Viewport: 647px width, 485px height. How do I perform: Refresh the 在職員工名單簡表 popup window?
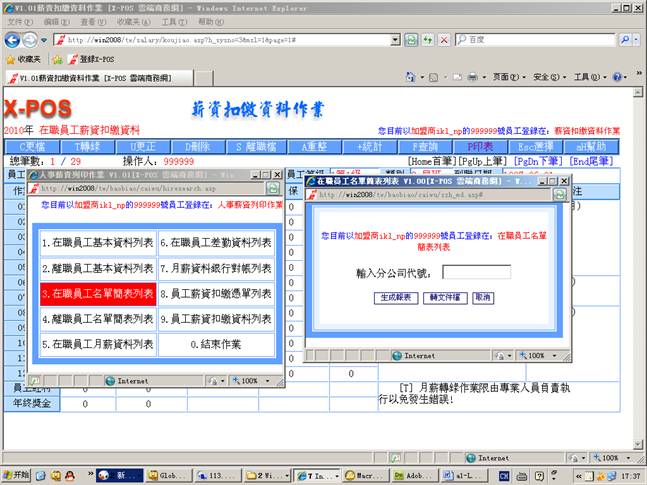coord(560,195)
